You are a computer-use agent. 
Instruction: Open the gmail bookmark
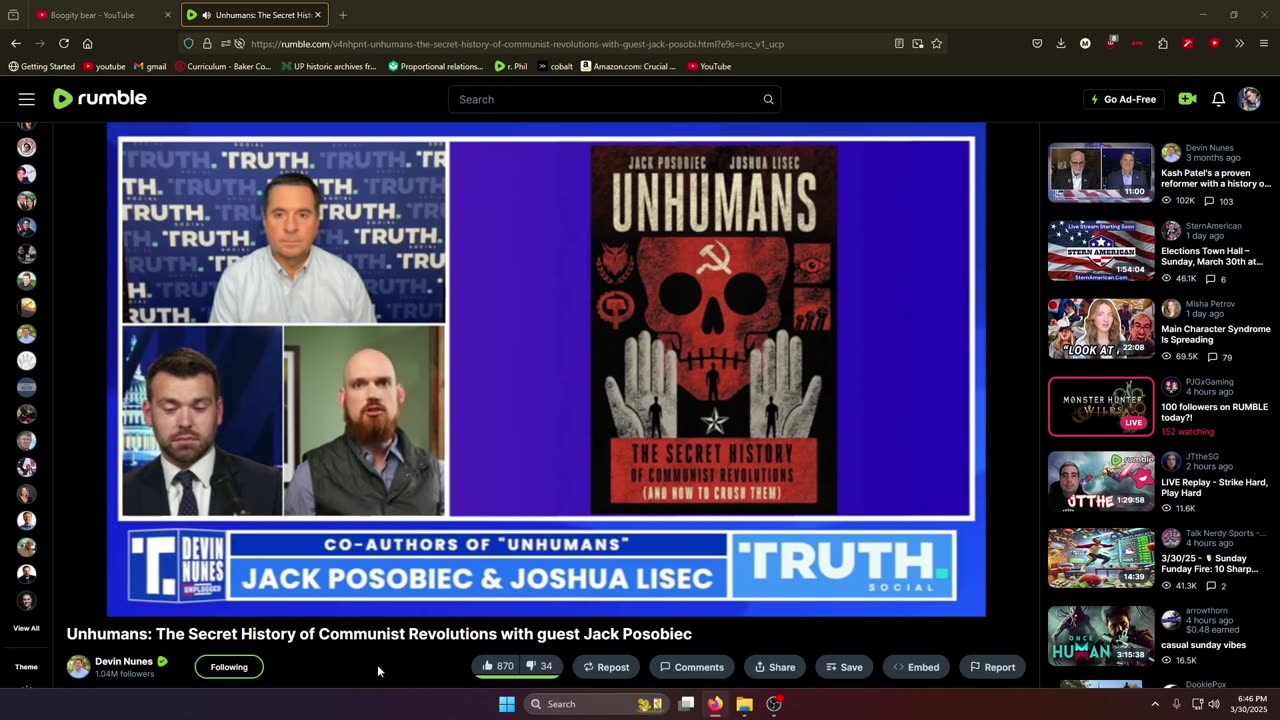point(150,66)
